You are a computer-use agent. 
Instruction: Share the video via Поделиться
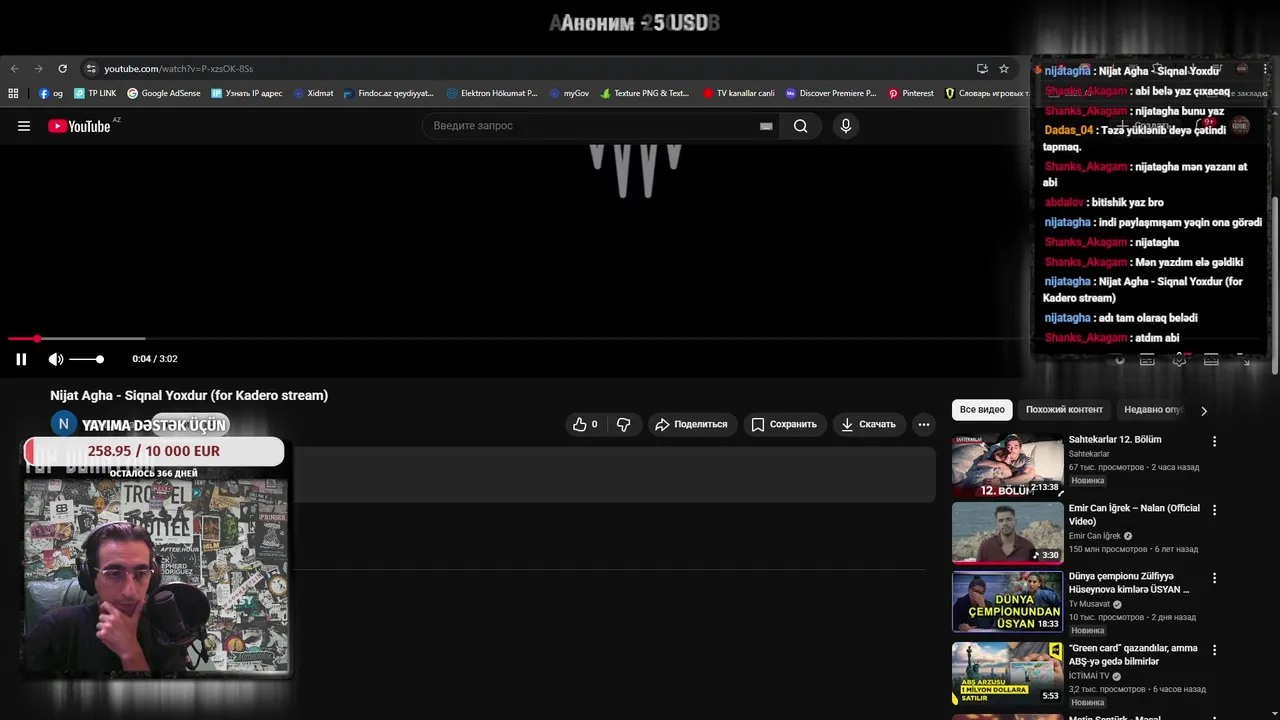(691, 424)
